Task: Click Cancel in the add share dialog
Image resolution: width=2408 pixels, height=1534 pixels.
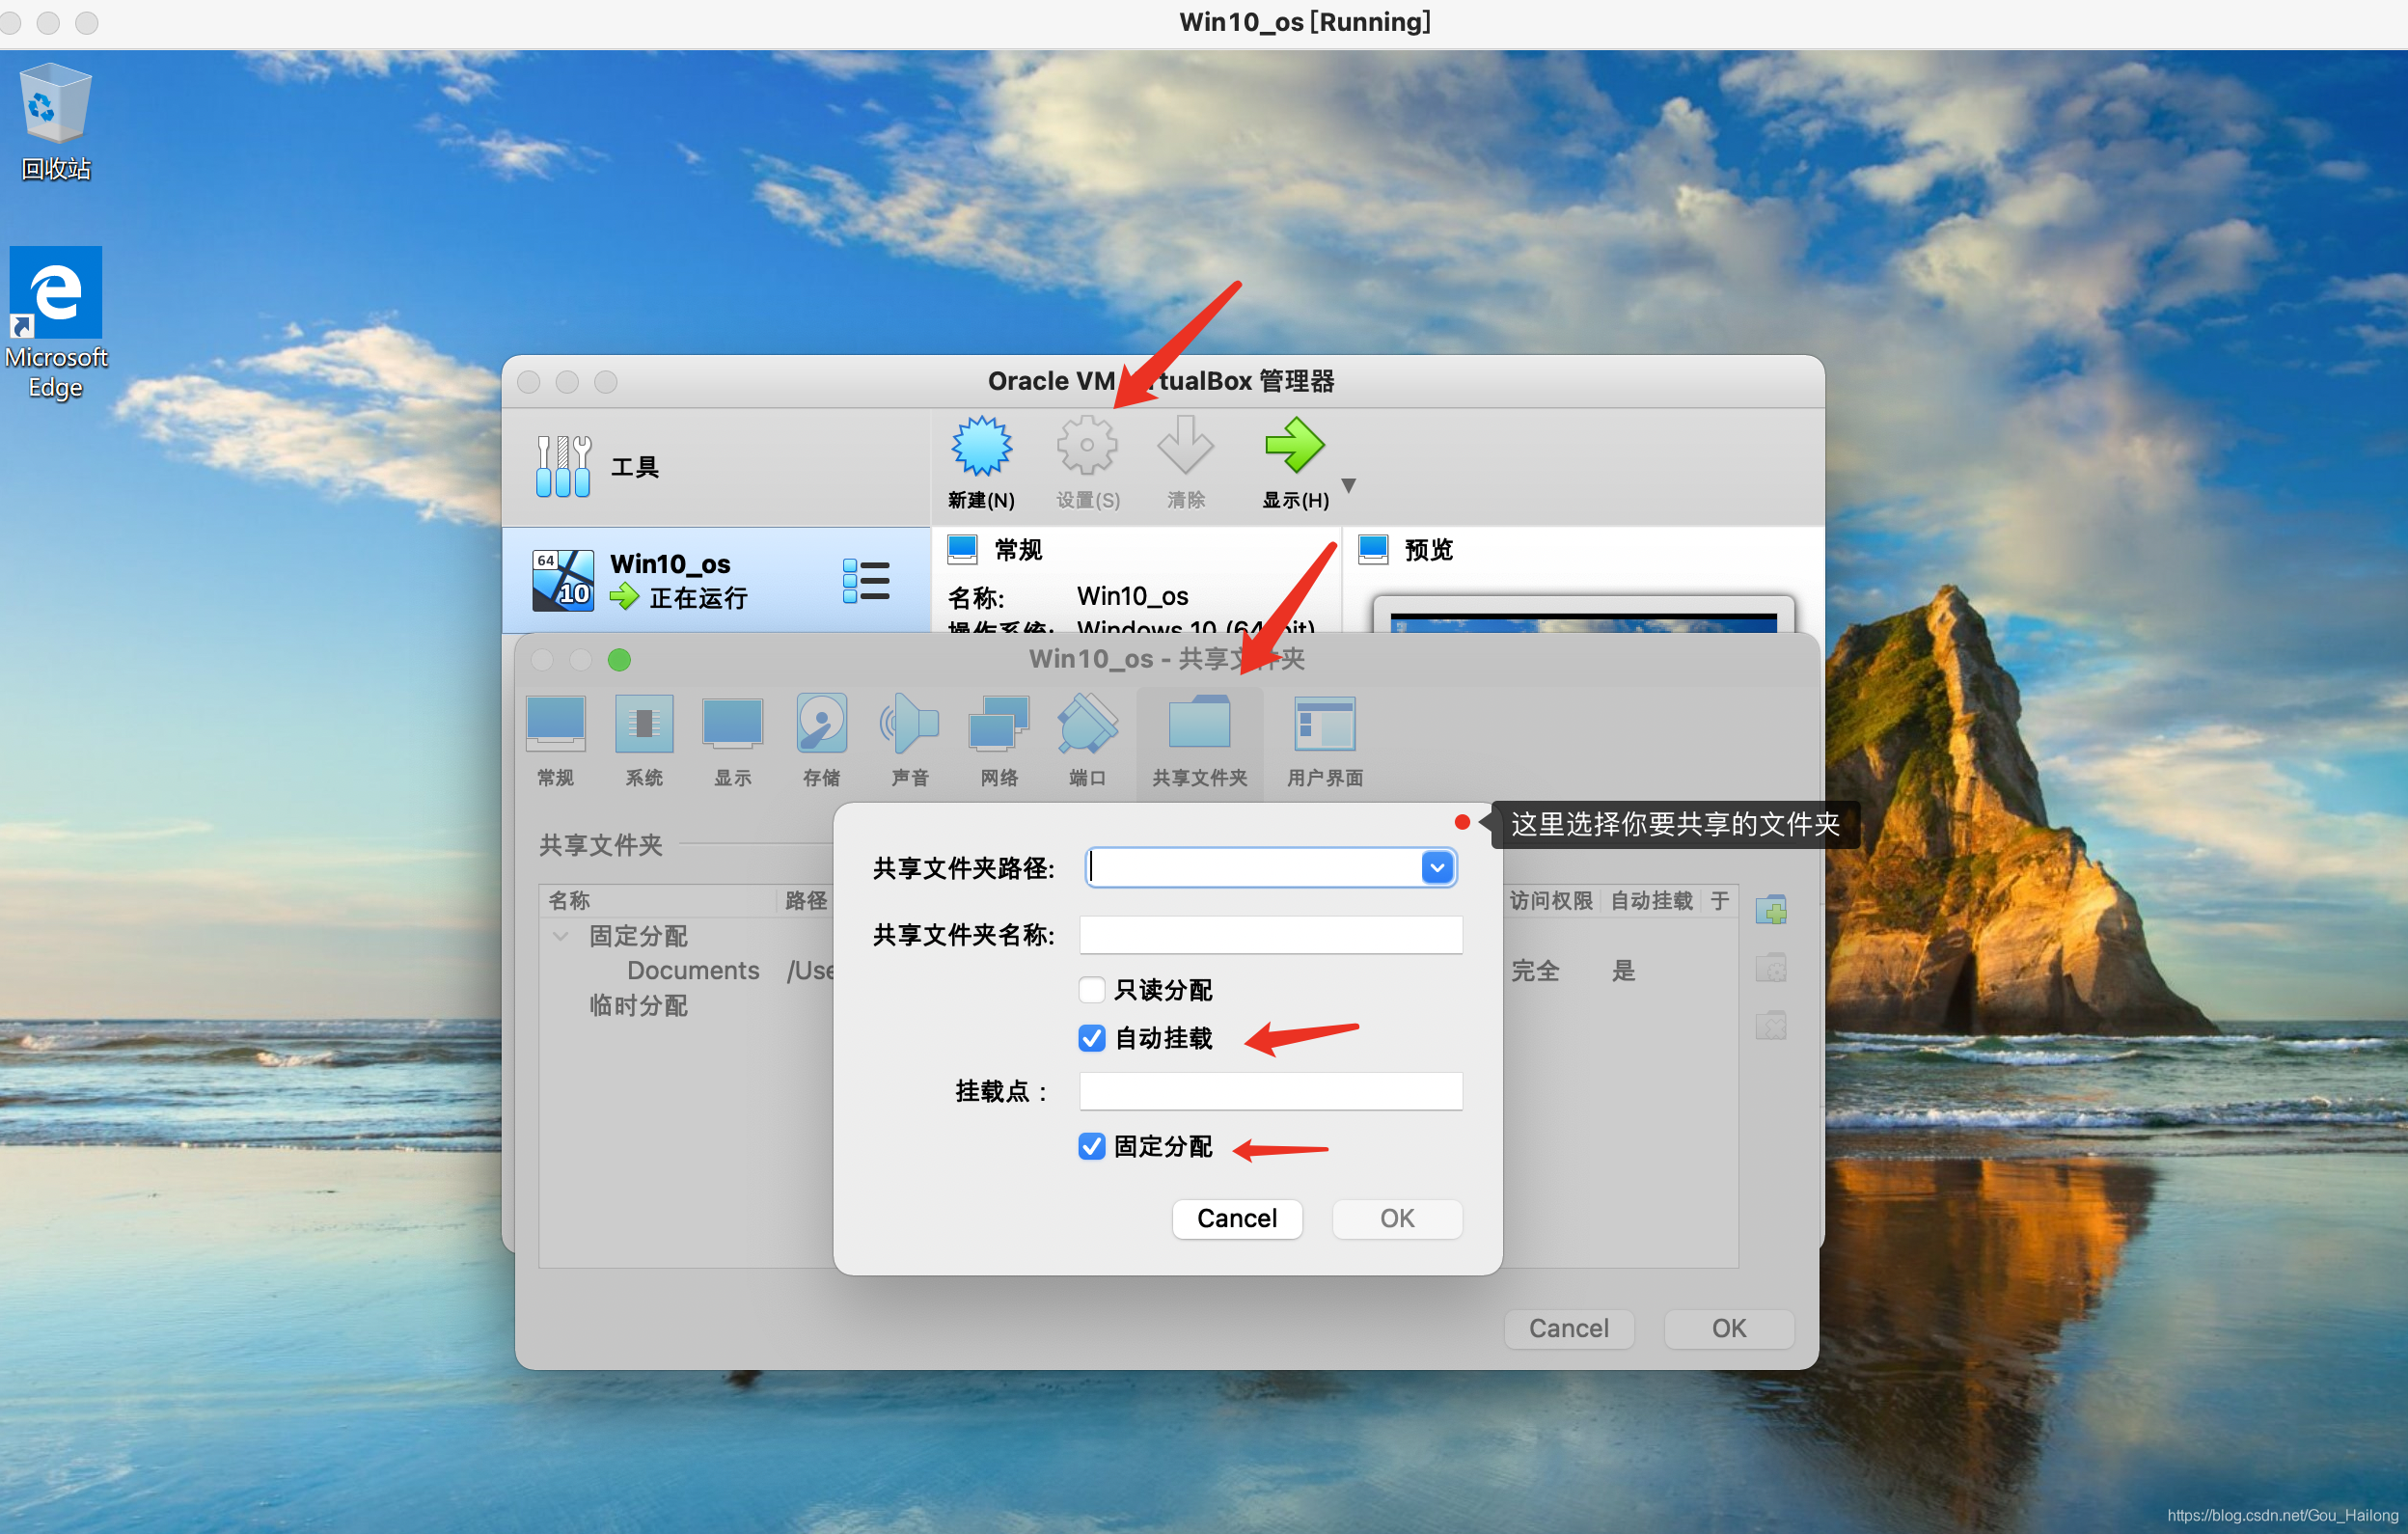Action: click(1237, 1218)
